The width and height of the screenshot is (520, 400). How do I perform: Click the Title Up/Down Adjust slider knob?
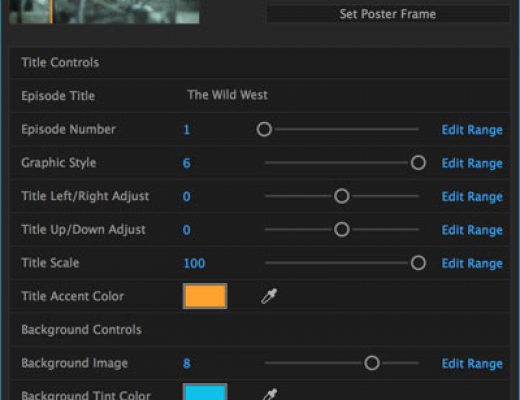pyautogui.click(x=342, y=229)
